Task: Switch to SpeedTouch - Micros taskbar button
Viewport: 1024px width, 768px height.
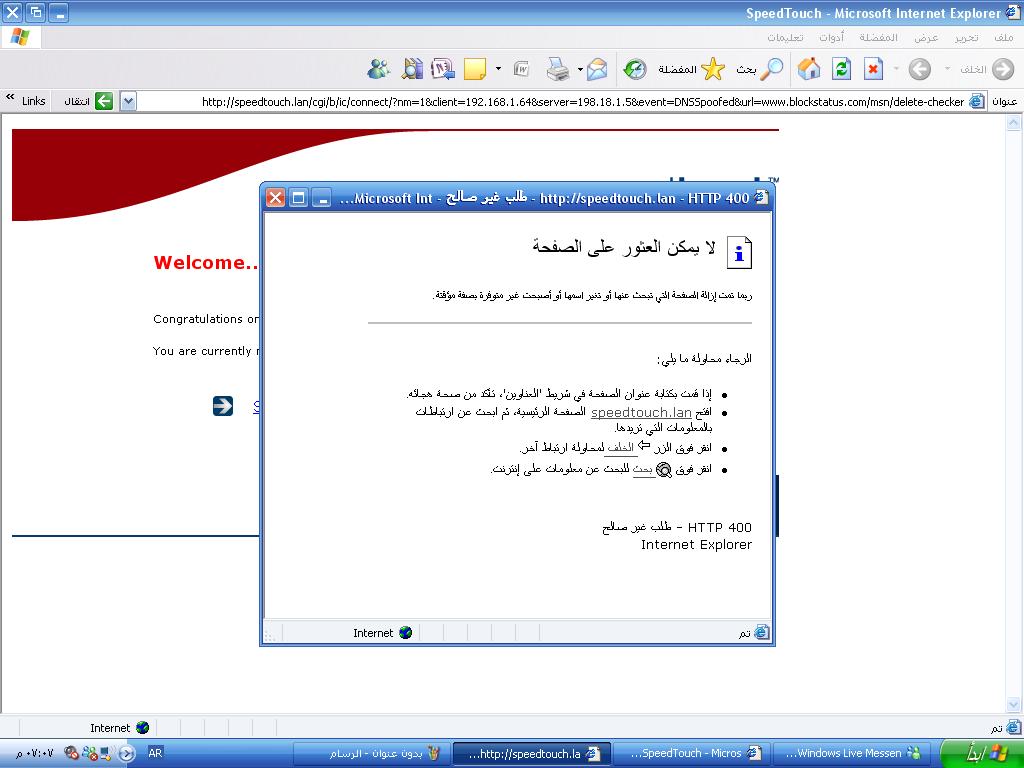Action: click(x=692, y=754)
